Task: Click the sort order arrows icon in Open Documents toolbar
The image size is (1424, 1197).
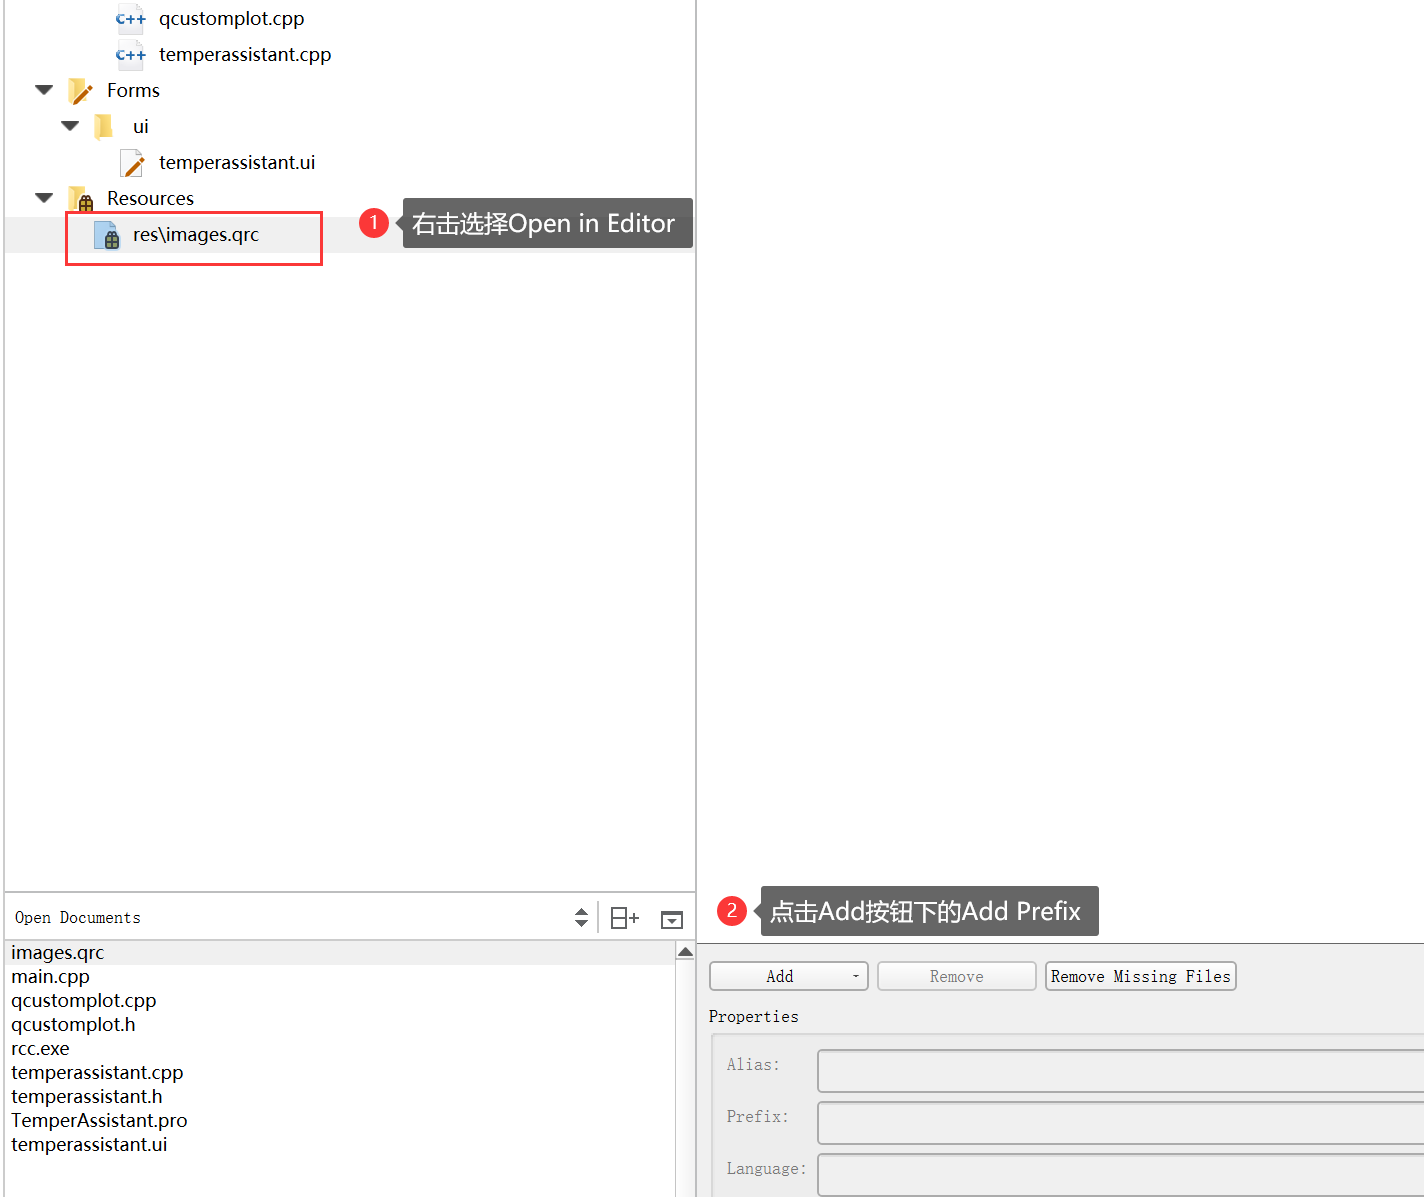Action: click(581, 917)
